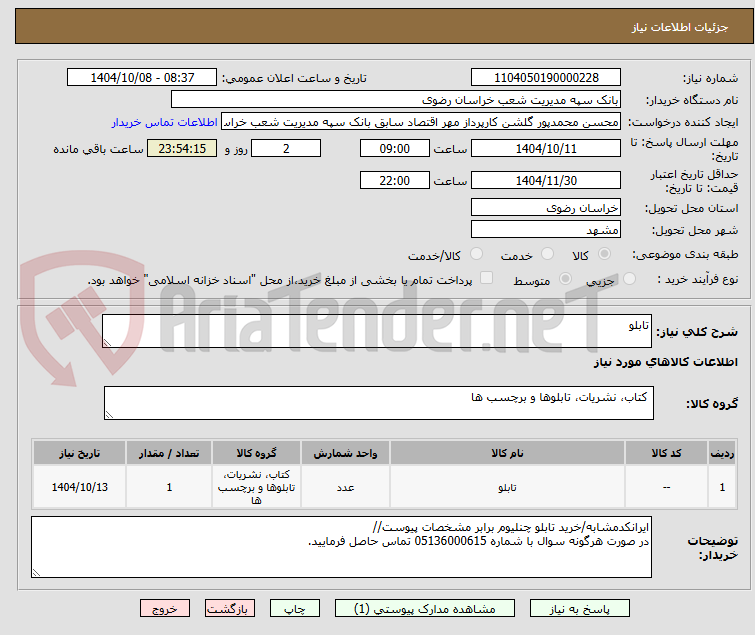Viewport: 755px width, 635px height.
Task: Select the 'جزیی' purchase type radio
Action: pyautogui.click(x=629, y=279)
